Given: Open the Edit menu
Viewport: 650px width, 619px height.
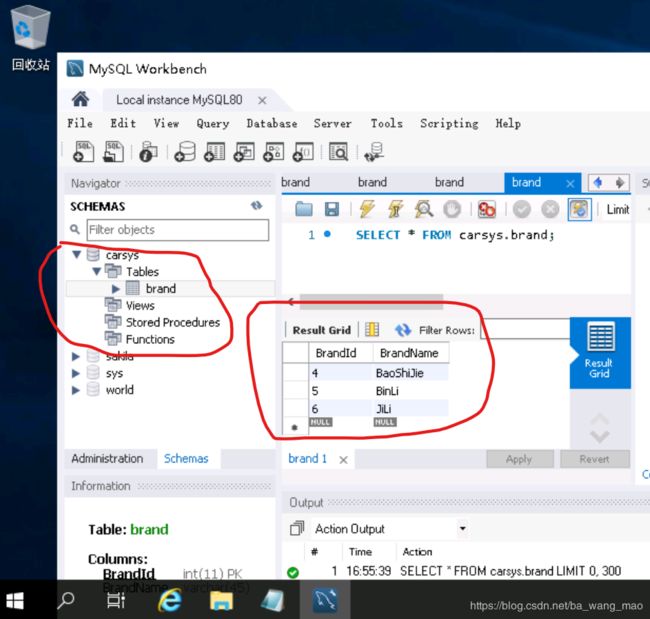Looking at the screenshot, I should (x=123, y=124).
